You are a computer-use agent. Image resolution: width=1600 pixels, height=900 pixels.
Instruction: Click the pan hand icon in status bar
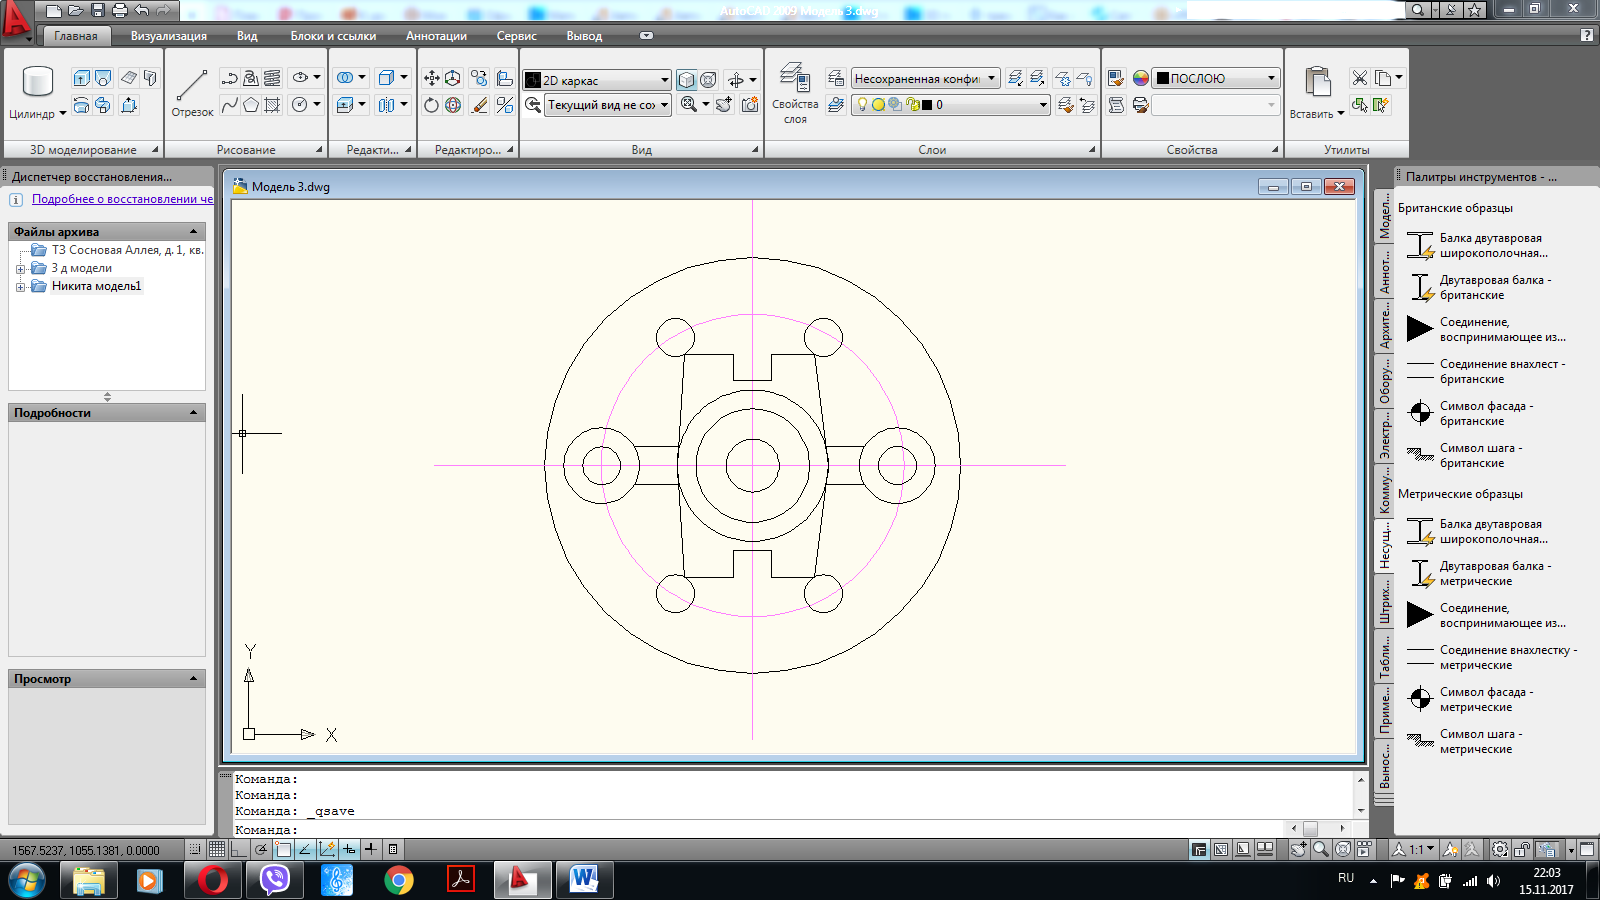point(1298,850)
